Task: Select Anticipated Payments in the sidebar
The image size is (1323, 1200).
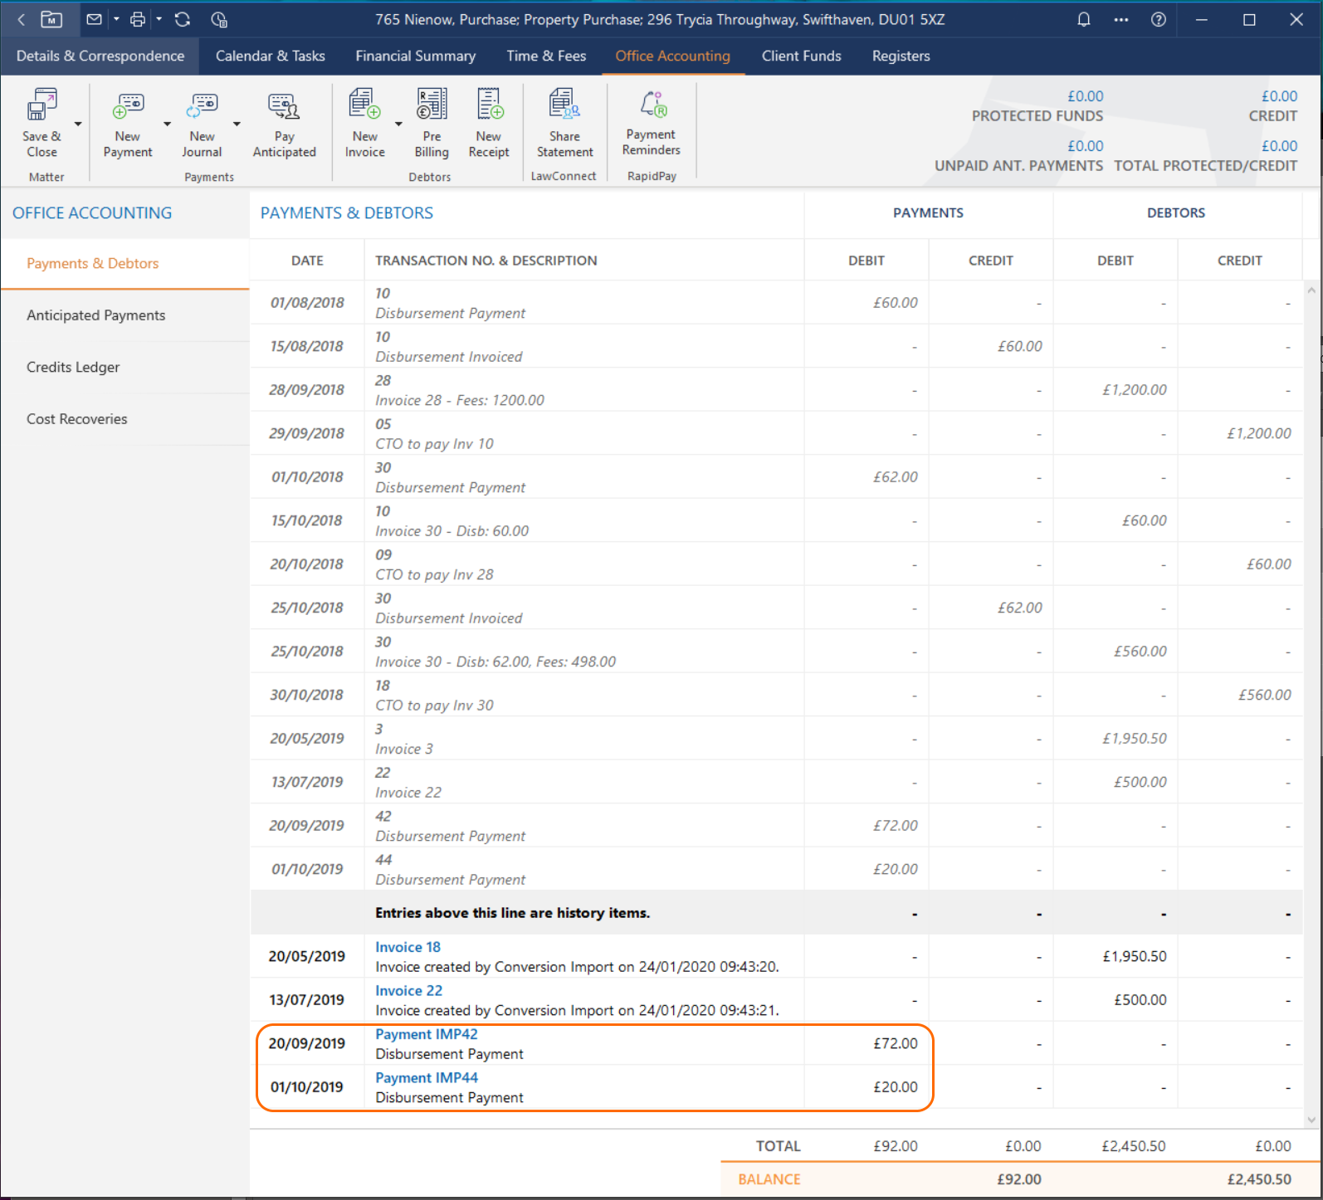Action: tap(96, 315)
